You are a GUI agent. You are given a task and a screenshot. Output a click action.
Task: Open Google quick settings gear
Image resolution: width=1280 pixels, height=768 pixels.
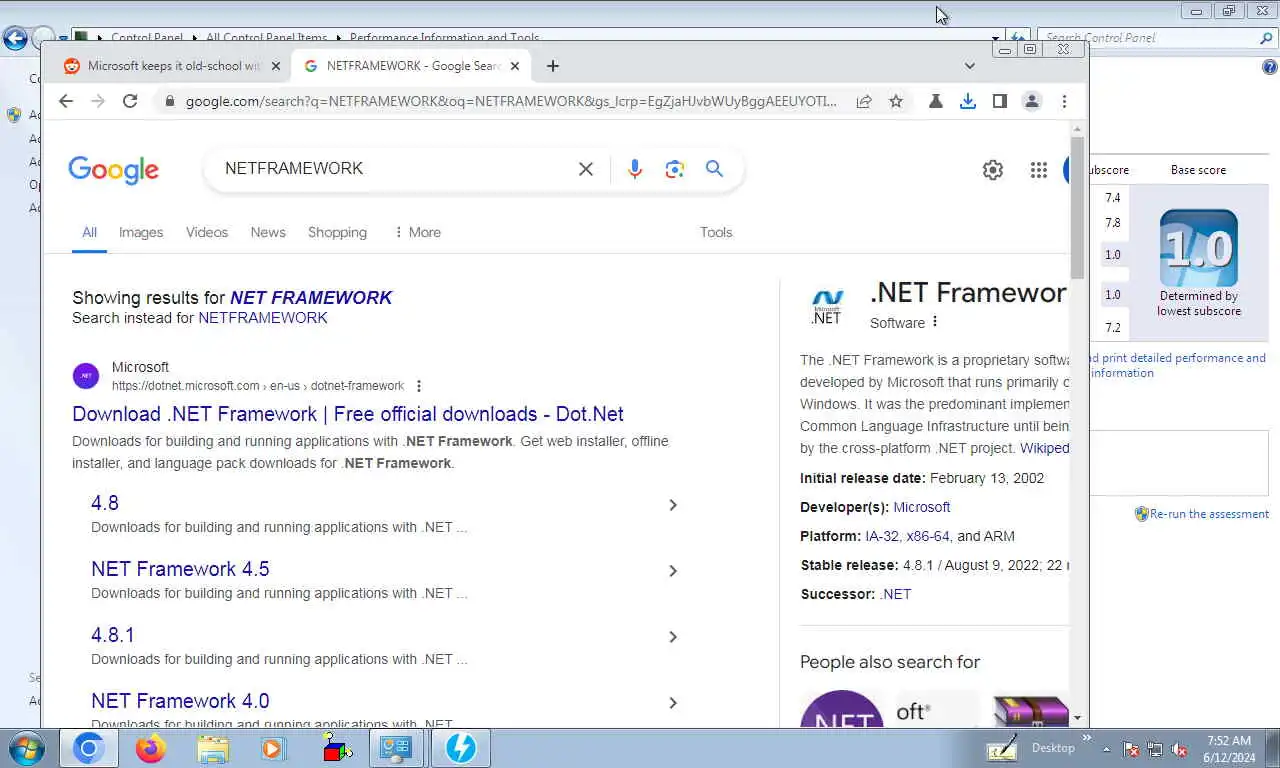click(993, 170)
